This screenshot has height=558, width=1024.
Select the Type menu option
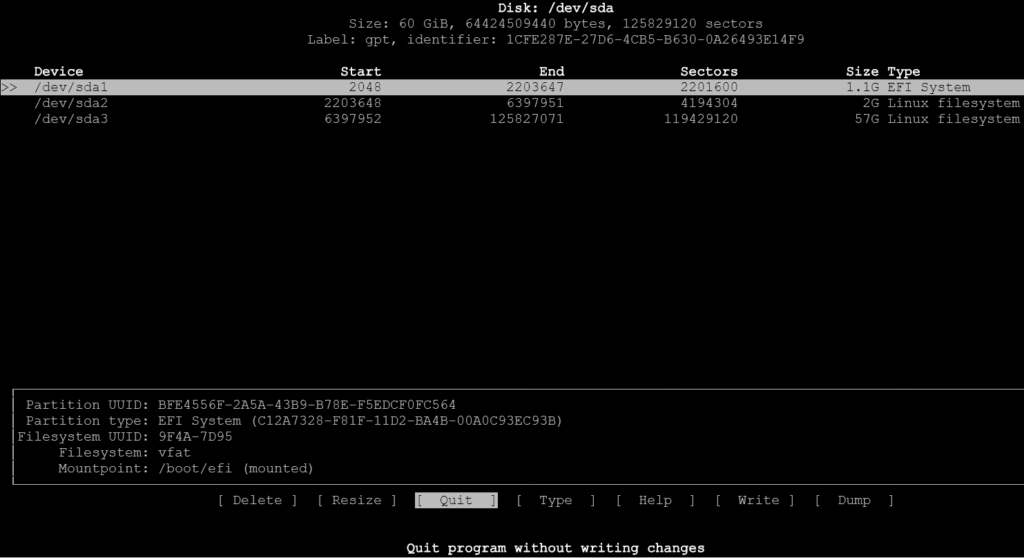[x=556, y=501]
